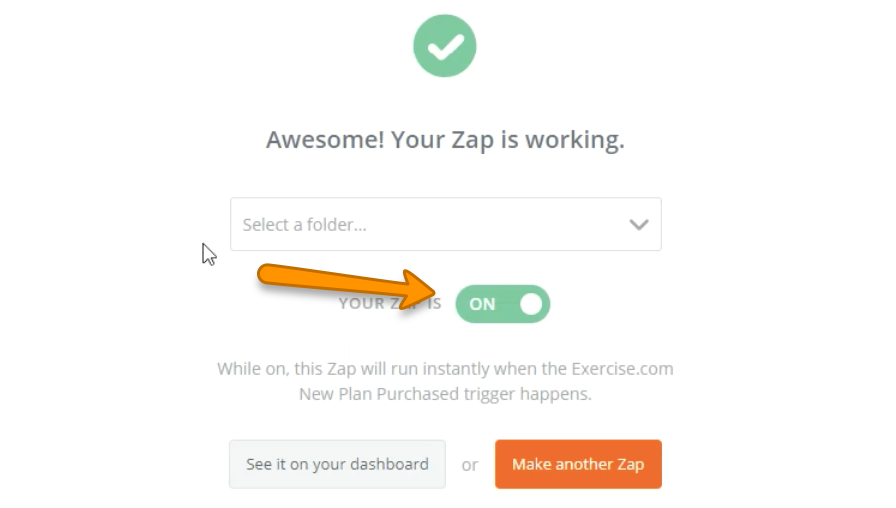Expand folder list via down chevron
The image size is (896, 508).
pos(639,225)
